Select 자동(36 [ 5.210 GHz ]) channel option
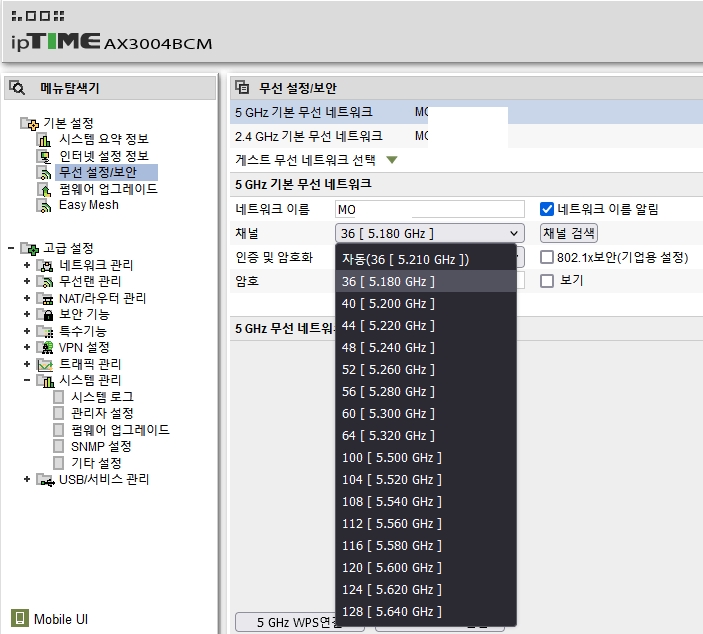 pyautogui.click(x=426, y=259)
